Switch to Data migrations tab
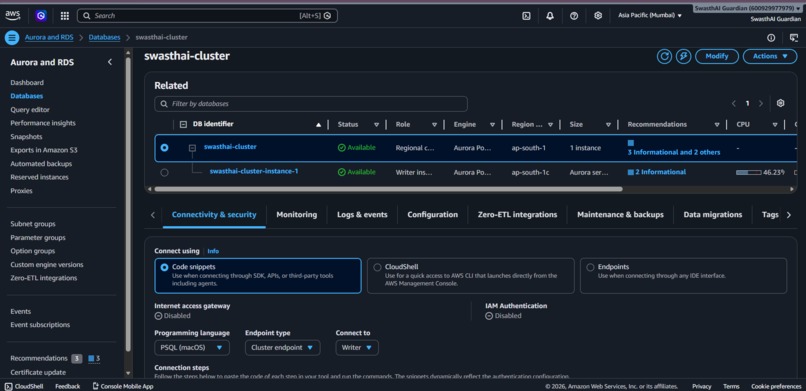 coord(712,215)
